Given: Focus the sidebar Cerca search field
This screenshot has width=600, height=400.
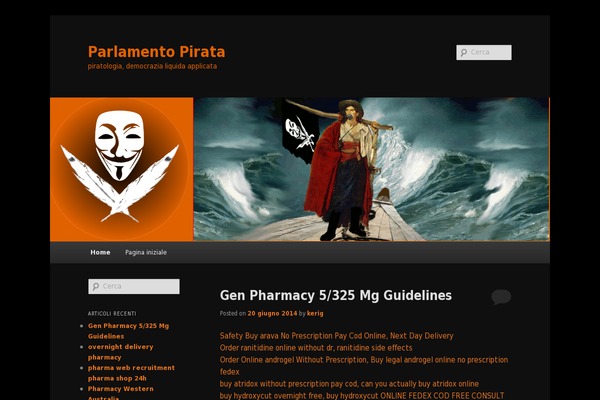Looking at the screenshot, I should 134,286.
